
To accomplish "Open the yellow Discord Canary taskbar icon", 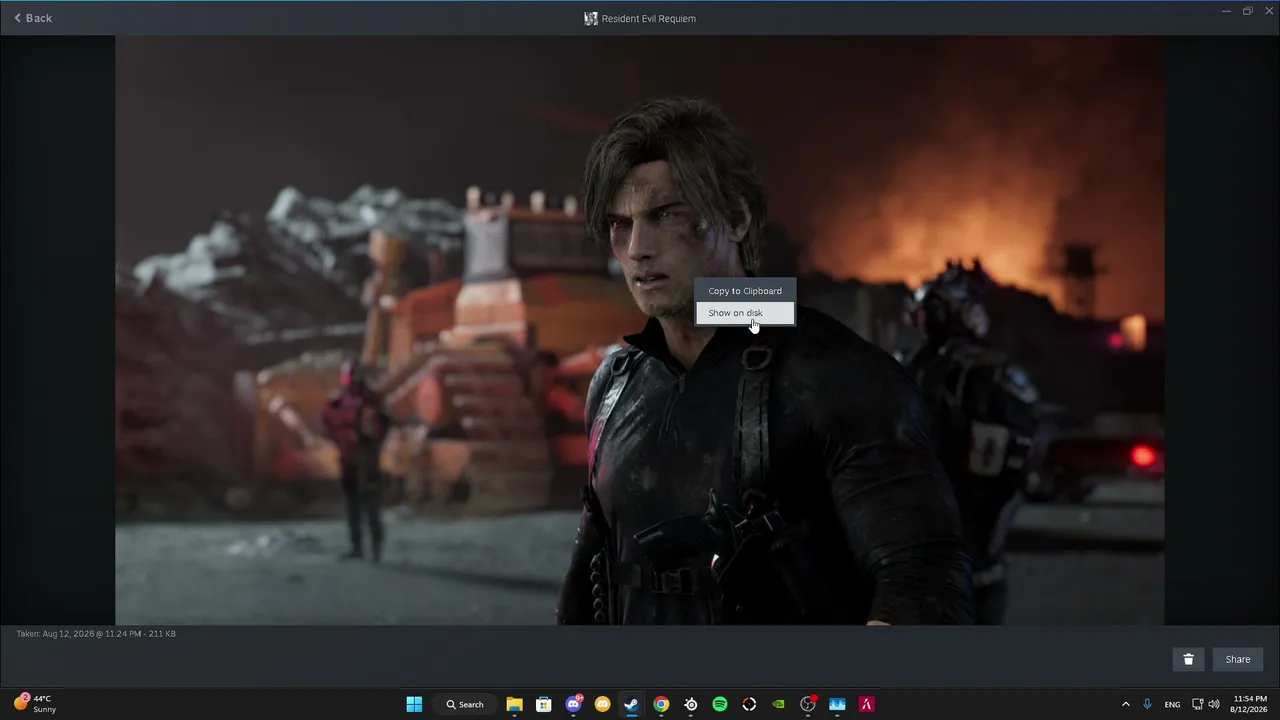I will [602, 704].
